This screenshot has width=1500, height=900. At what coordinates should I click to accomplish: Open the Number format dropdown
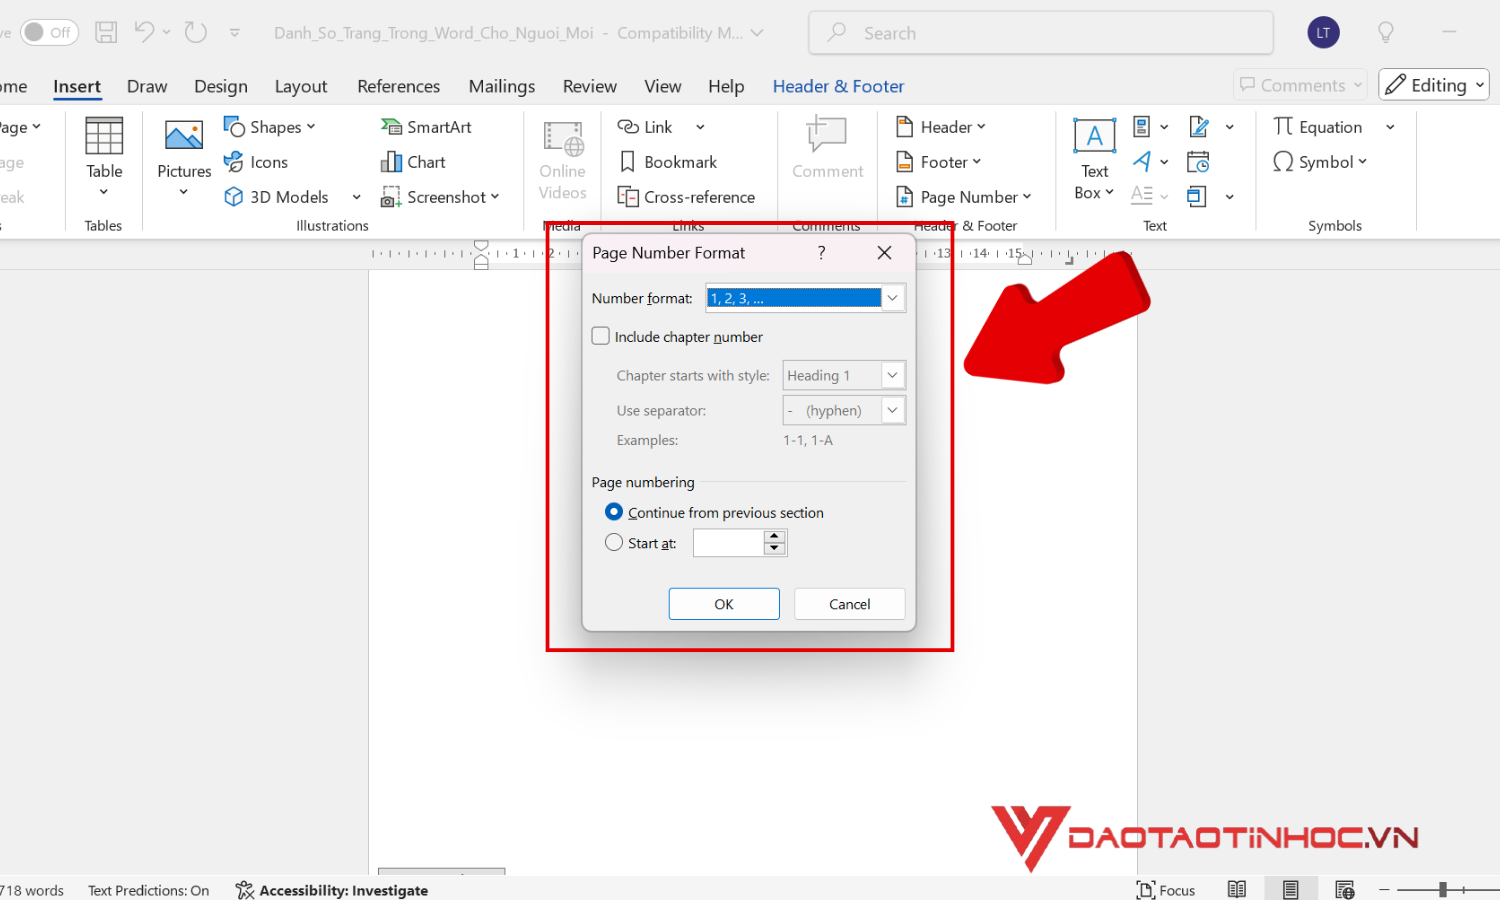pyautogui.click(x=893, y=298)
